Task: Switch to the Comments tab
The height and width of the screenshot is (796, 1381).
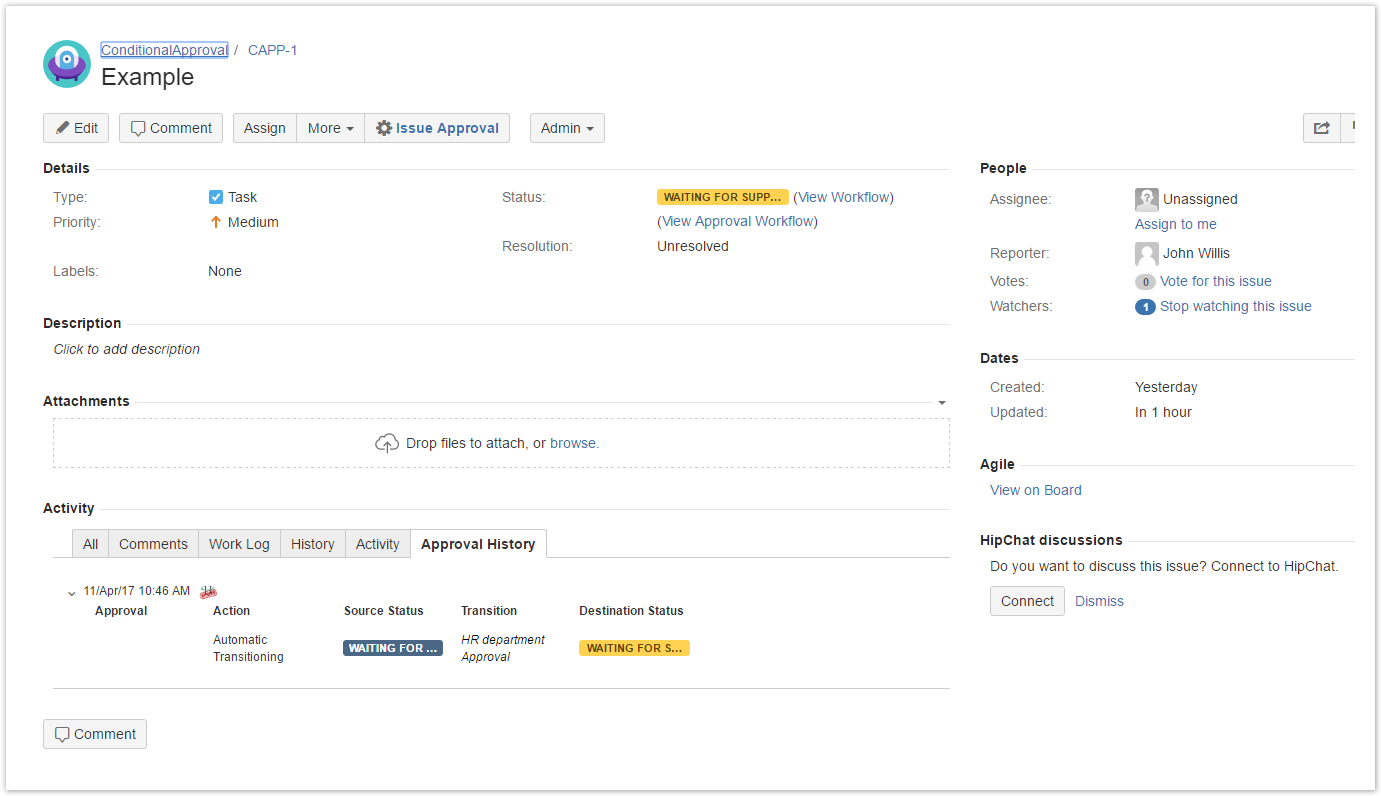Action: [153, 544]
